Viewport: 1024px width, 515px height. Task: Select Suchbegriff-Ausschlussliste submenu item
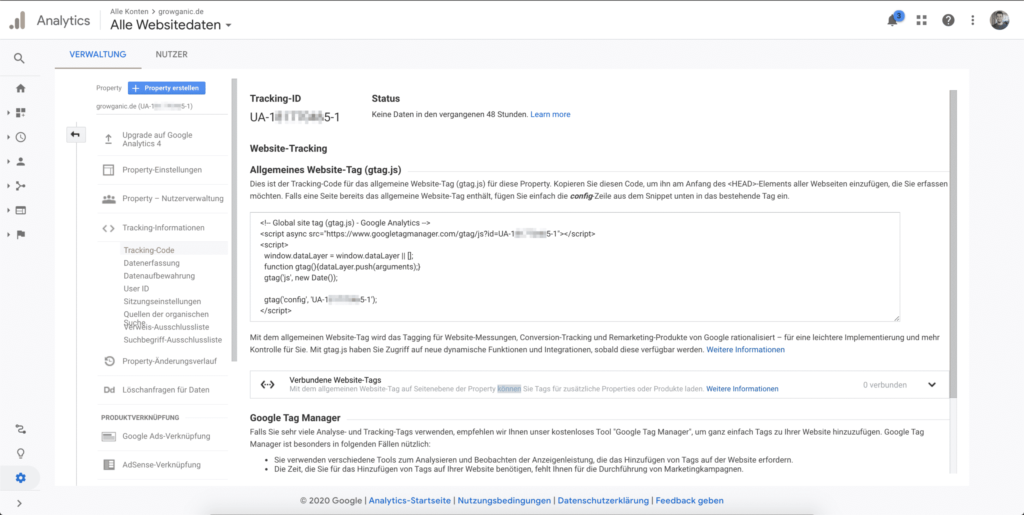click(172, 340)
